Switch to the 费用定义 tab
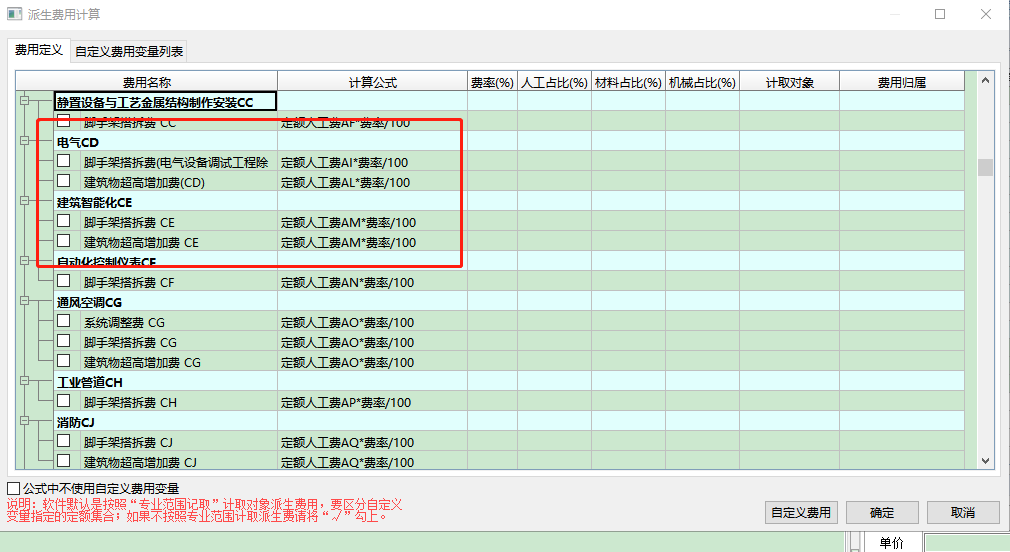1010x552 pixels. [x=39, y=50]
